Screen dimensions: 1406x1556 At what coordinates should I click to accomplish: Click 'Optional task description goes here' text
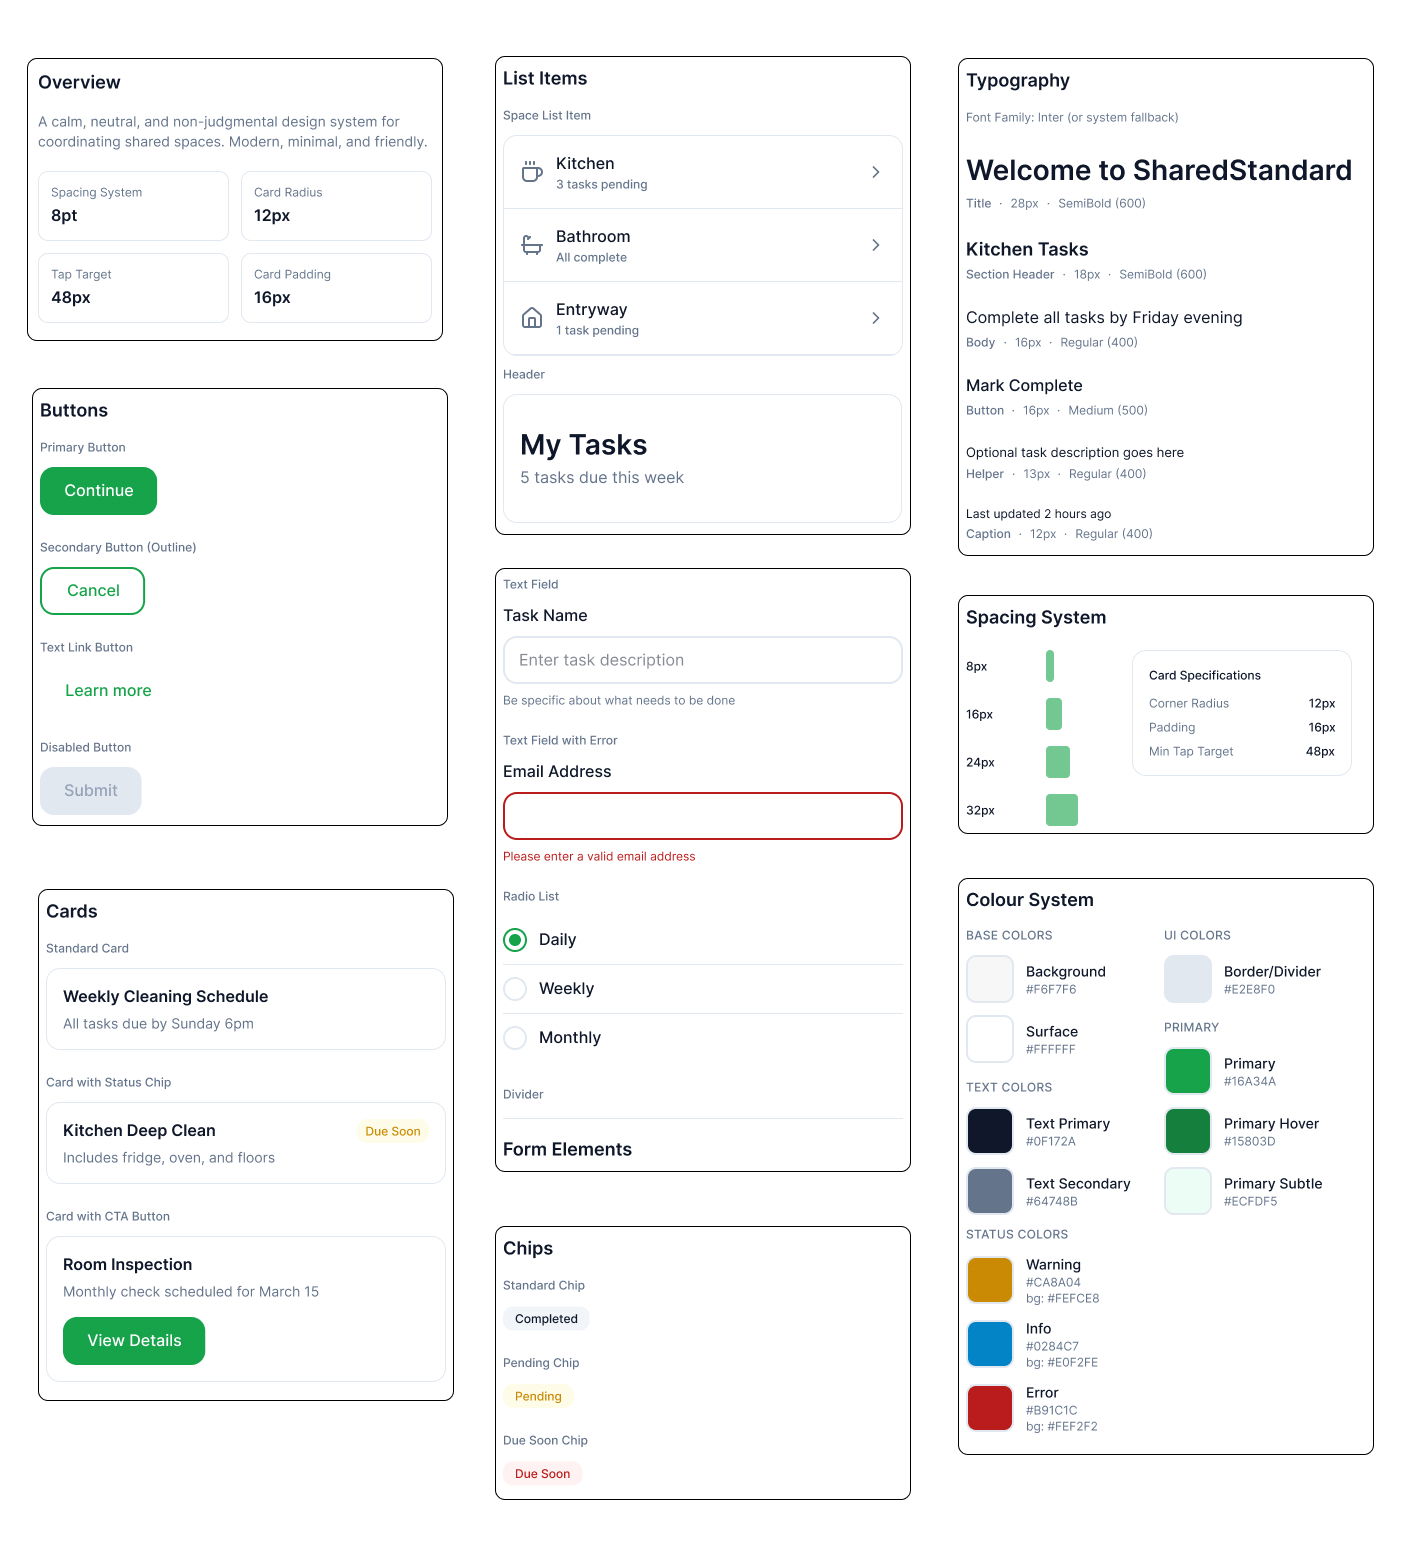pos(1075,453)
